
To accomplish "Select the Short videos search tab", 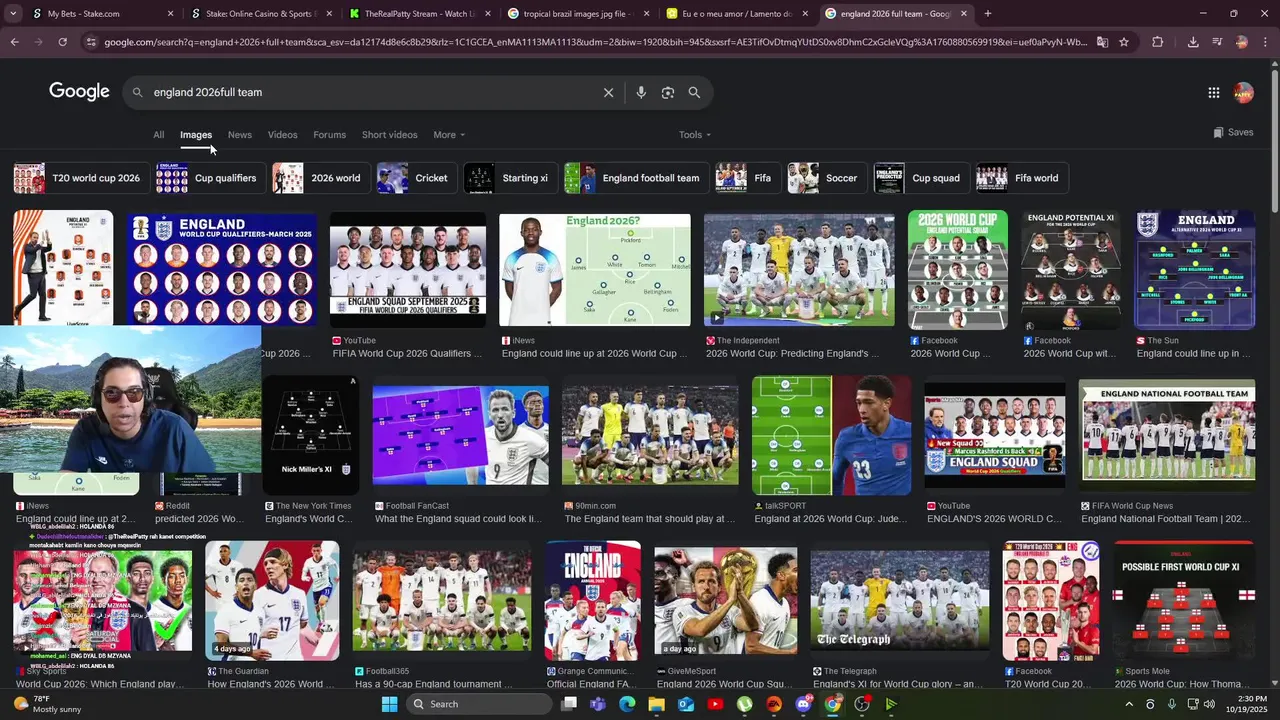I will [389, 135].
